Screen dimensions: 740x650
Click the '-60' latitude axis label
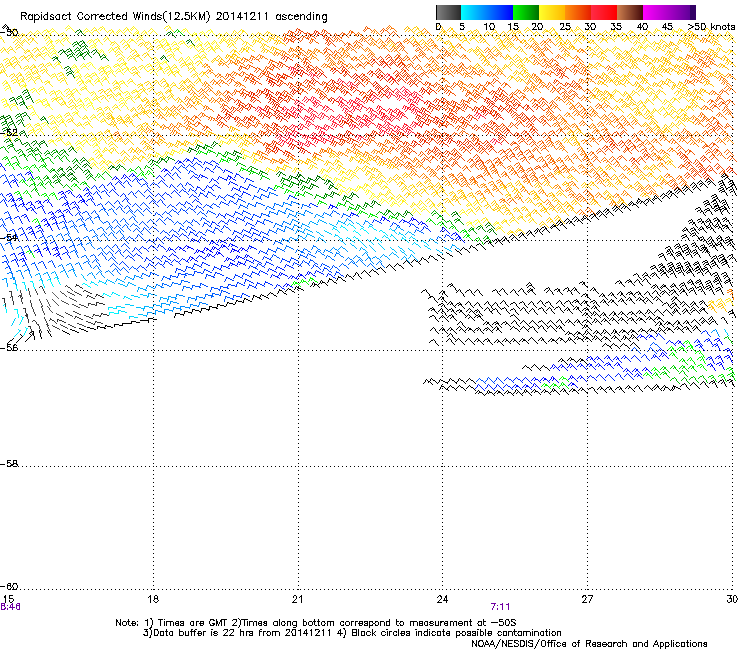pos(9,586)
